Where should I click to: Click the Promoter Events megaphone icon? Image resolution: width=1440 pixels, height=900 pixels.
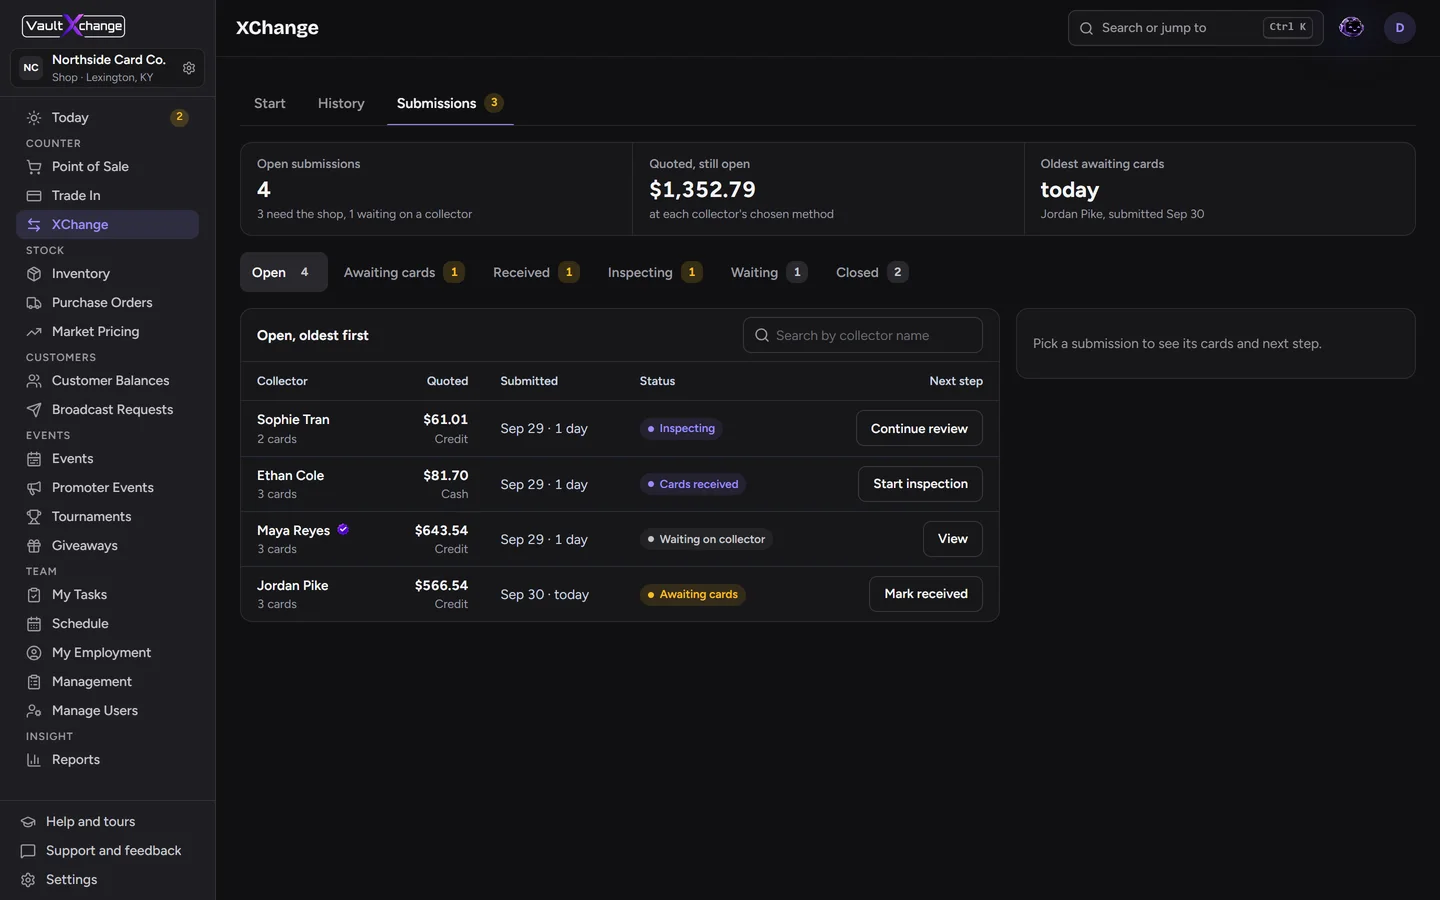pyautogui.click(x=34, y=488)
